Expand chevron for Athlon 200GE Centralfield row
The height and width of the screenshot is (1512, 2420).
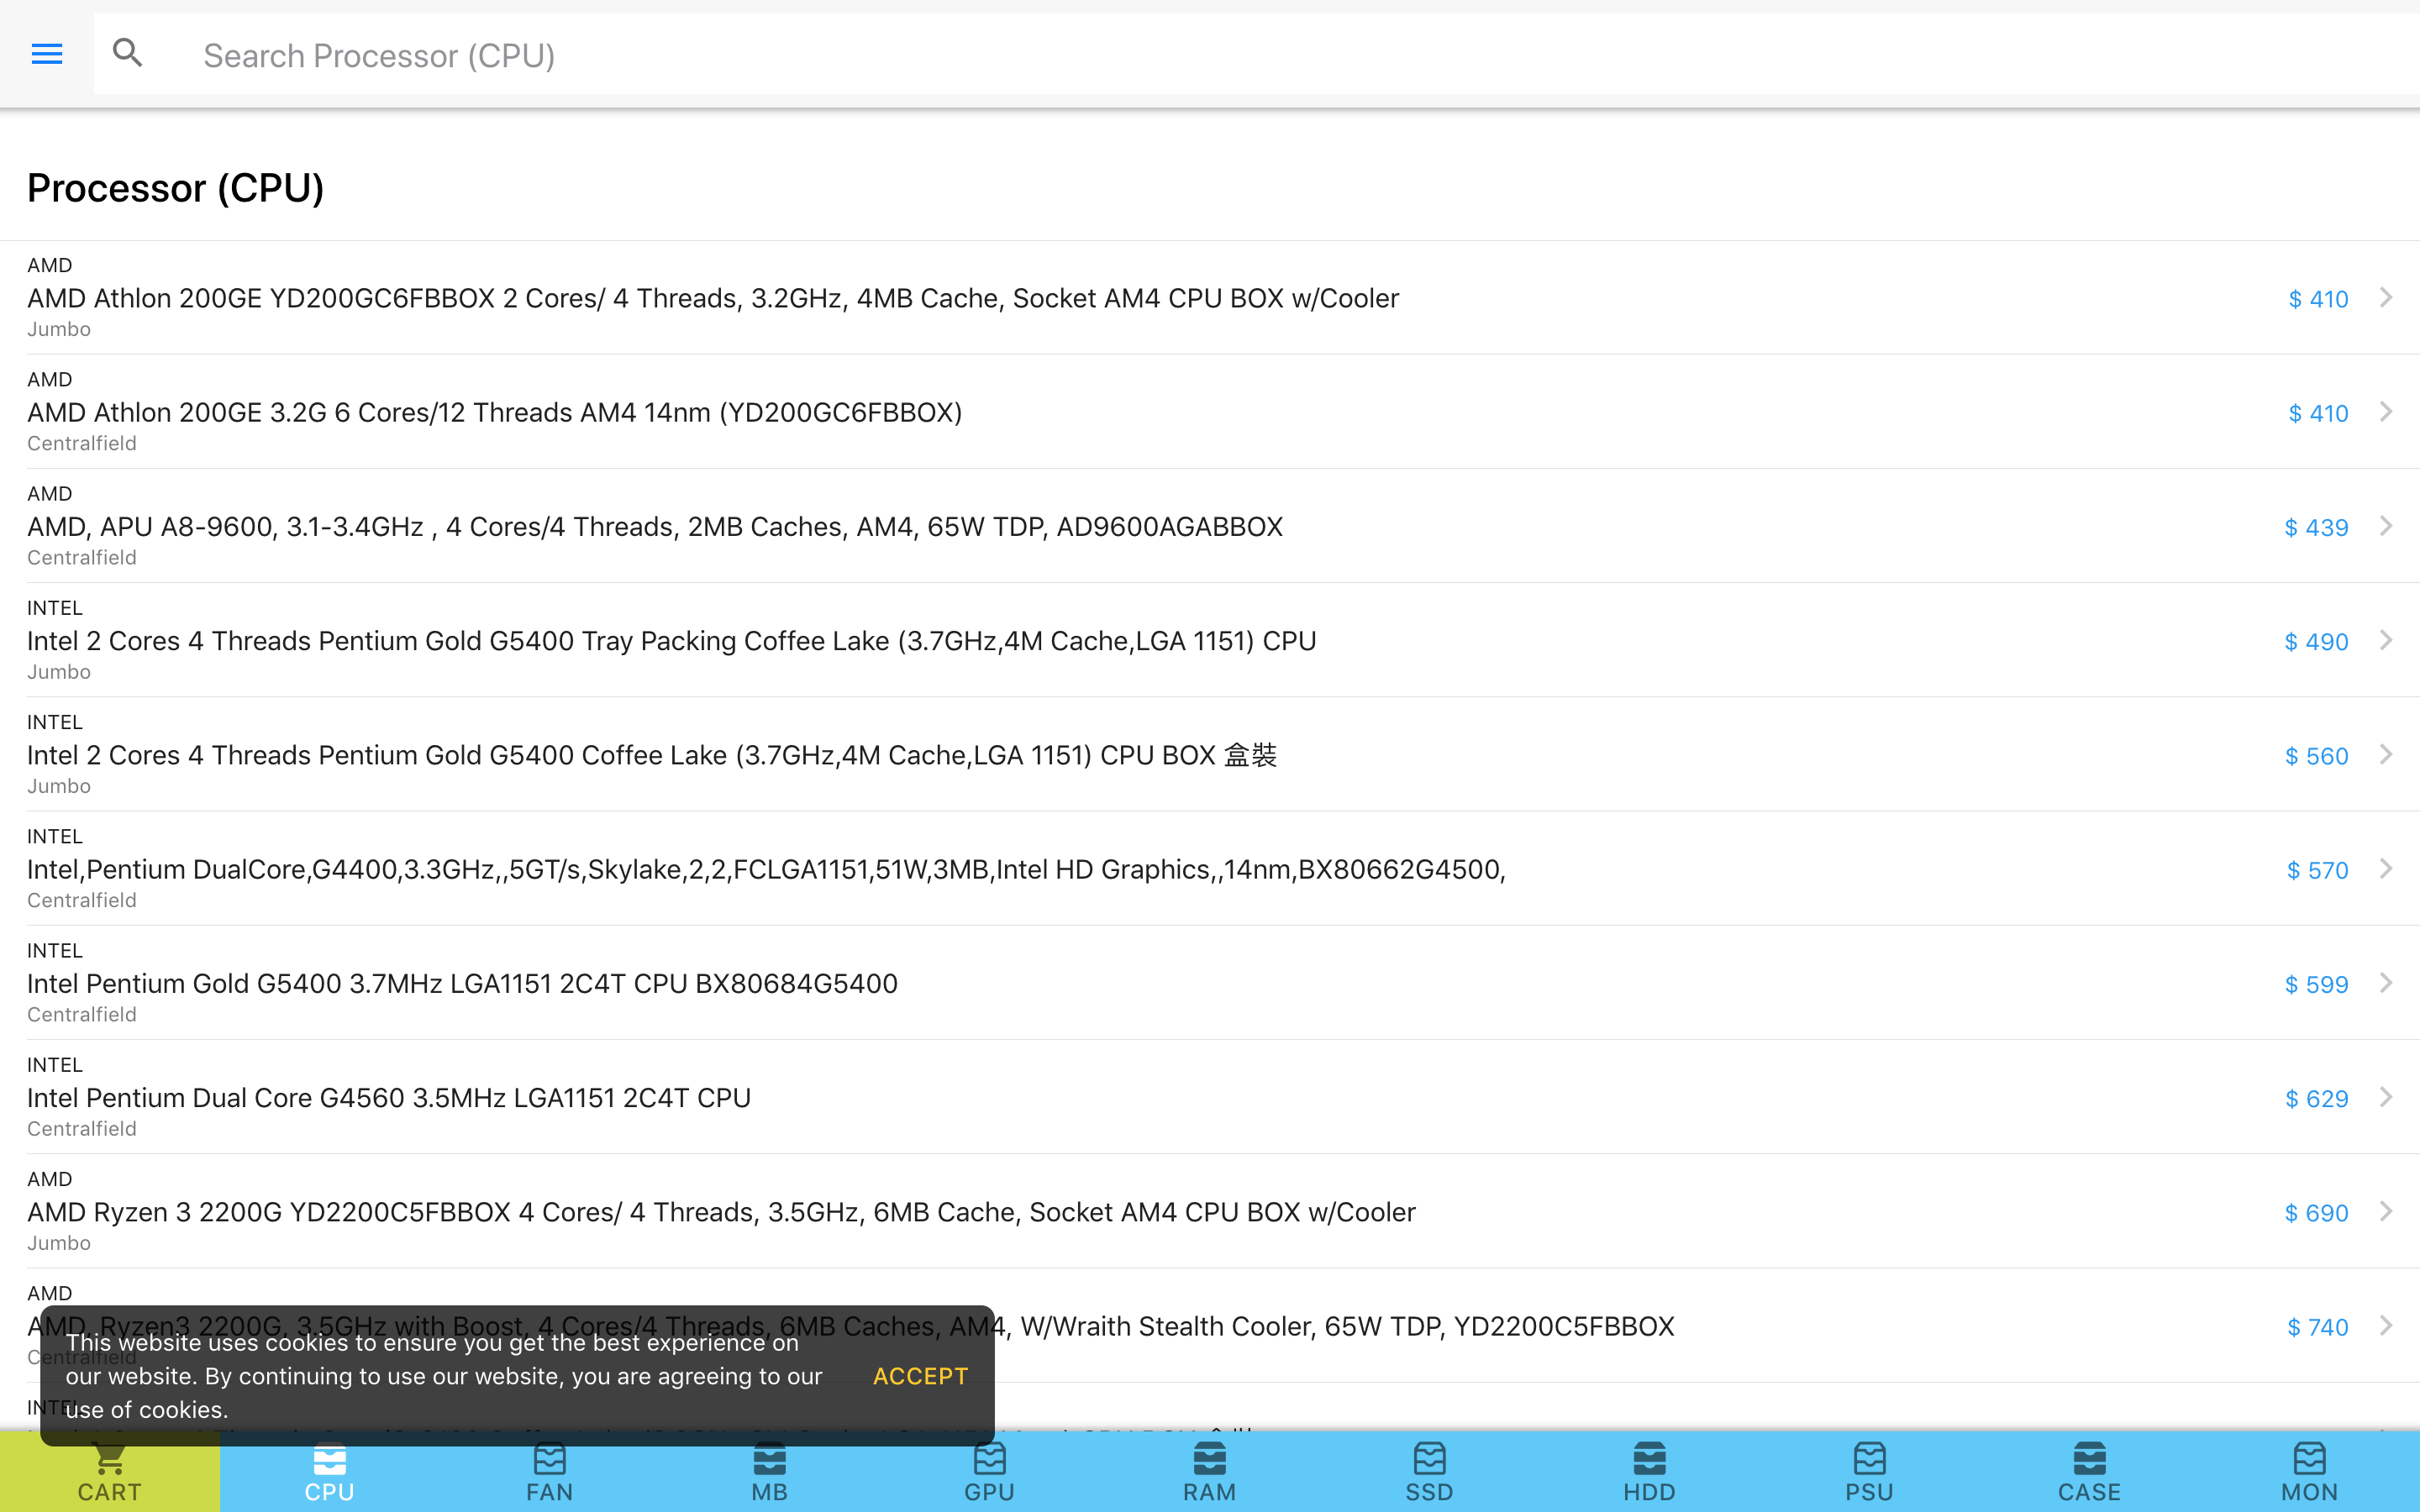point(2386,412)
